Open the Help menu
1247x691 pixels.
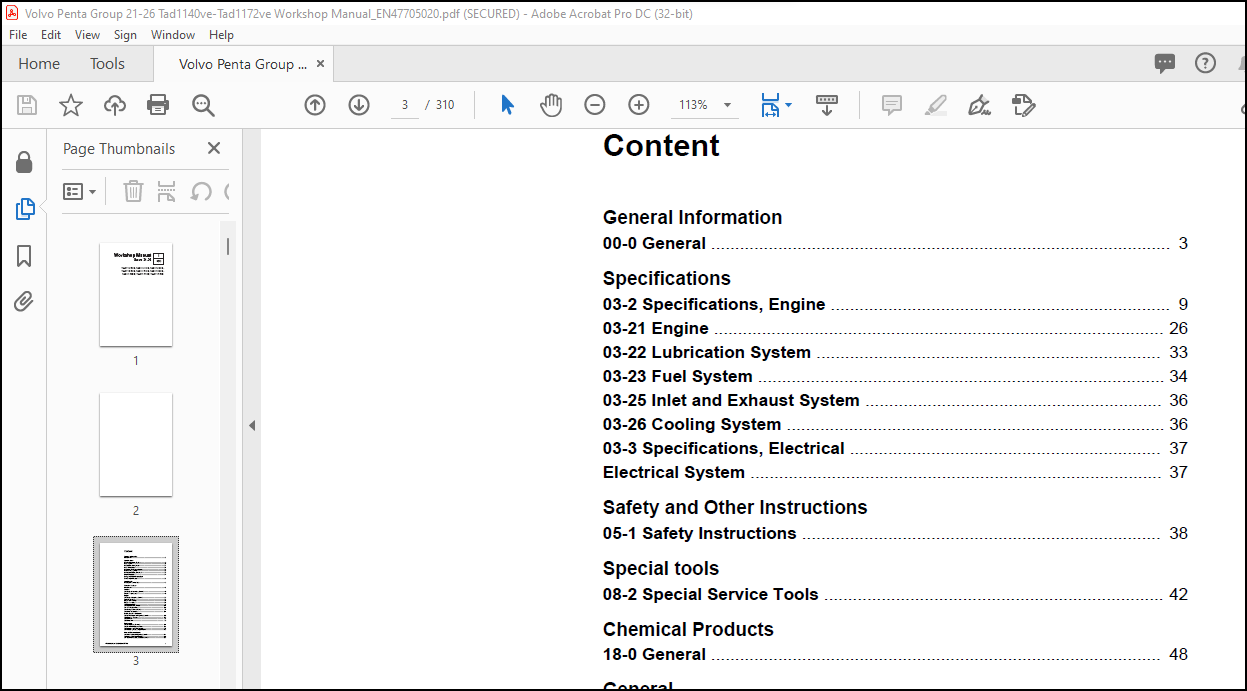[221, 34]
